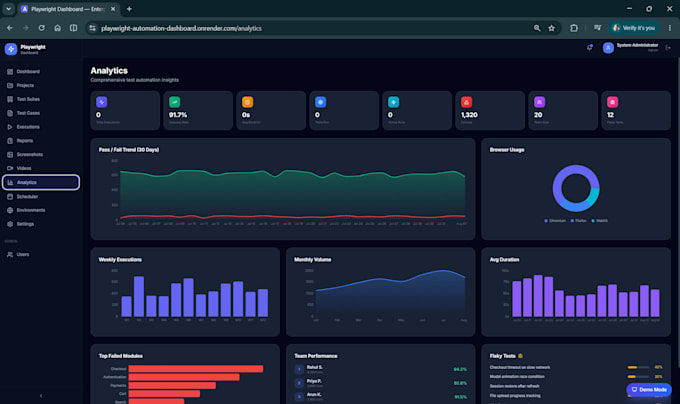
Task: Open the browser three-dot menu
Action: coord(670,28)
